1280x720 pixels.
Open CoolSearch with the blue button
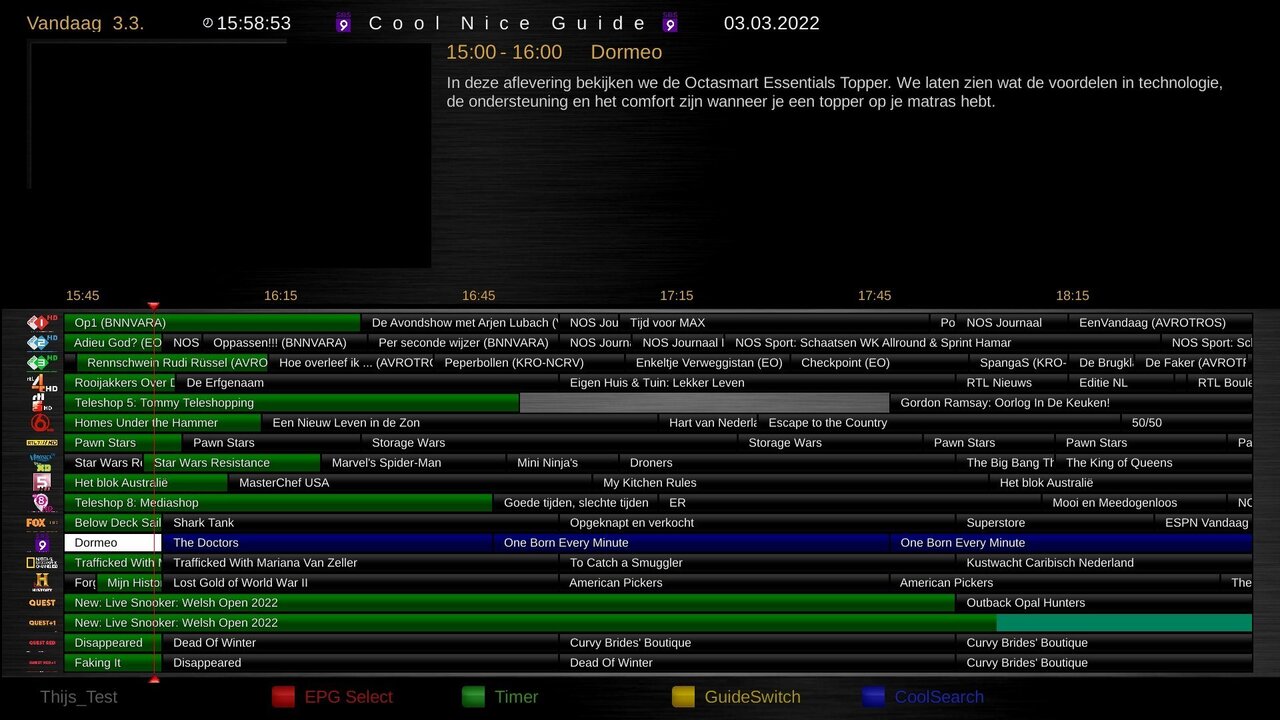coord(873,697)
